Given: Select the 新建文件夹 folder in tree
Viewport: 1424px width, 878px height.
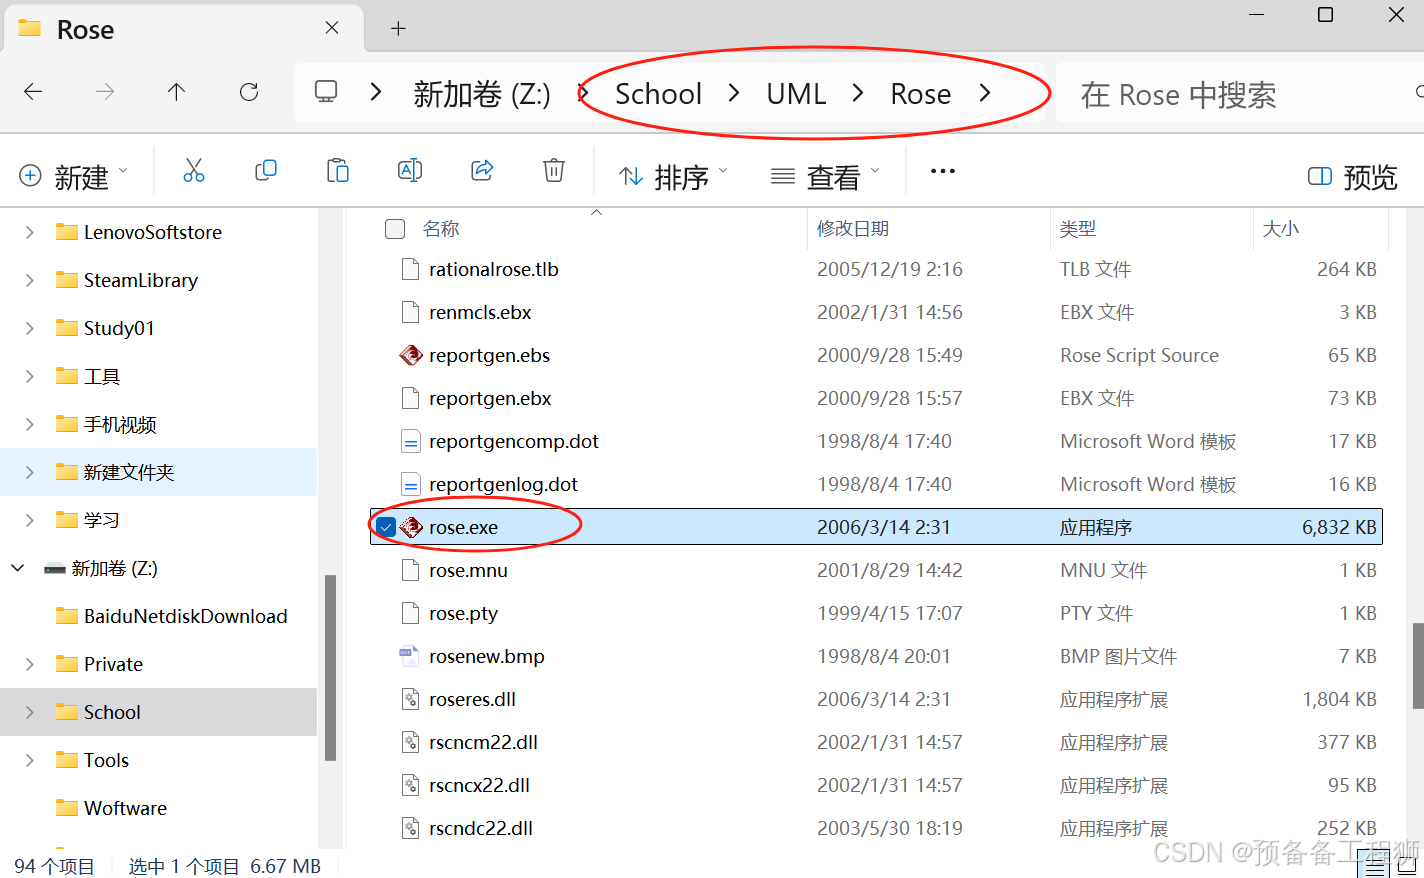Looking at the screenshot, I should click(159, 472).
